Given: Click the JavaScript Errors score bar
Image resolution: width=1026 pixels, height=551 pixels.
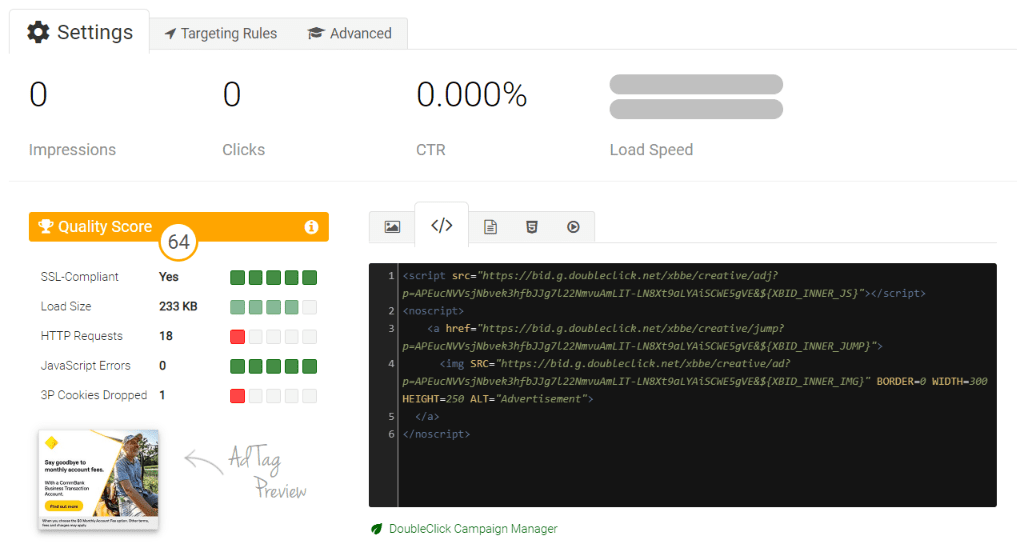Looking at the screenshot, I should point(274,366).
